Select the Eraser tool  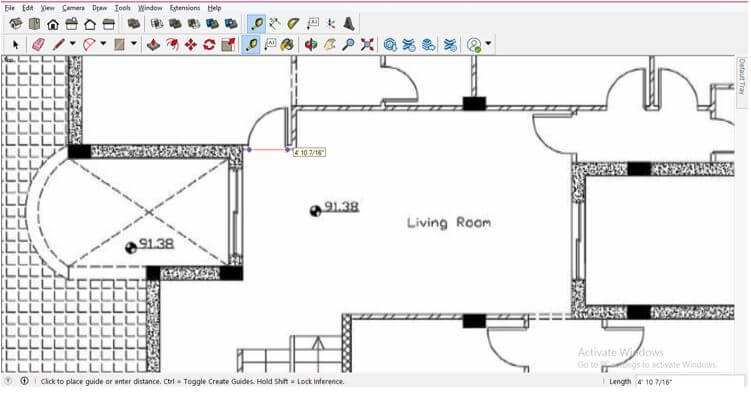[x=38, y=45]
